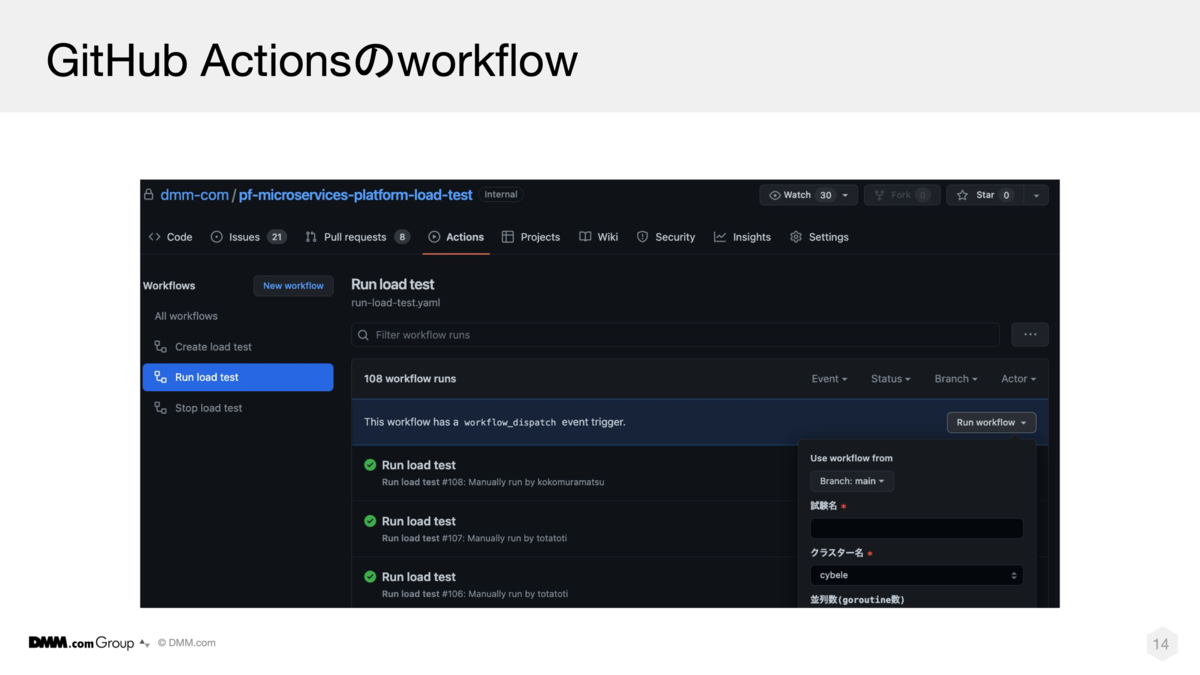Click the fork icon on Fork button

point(880,195)
